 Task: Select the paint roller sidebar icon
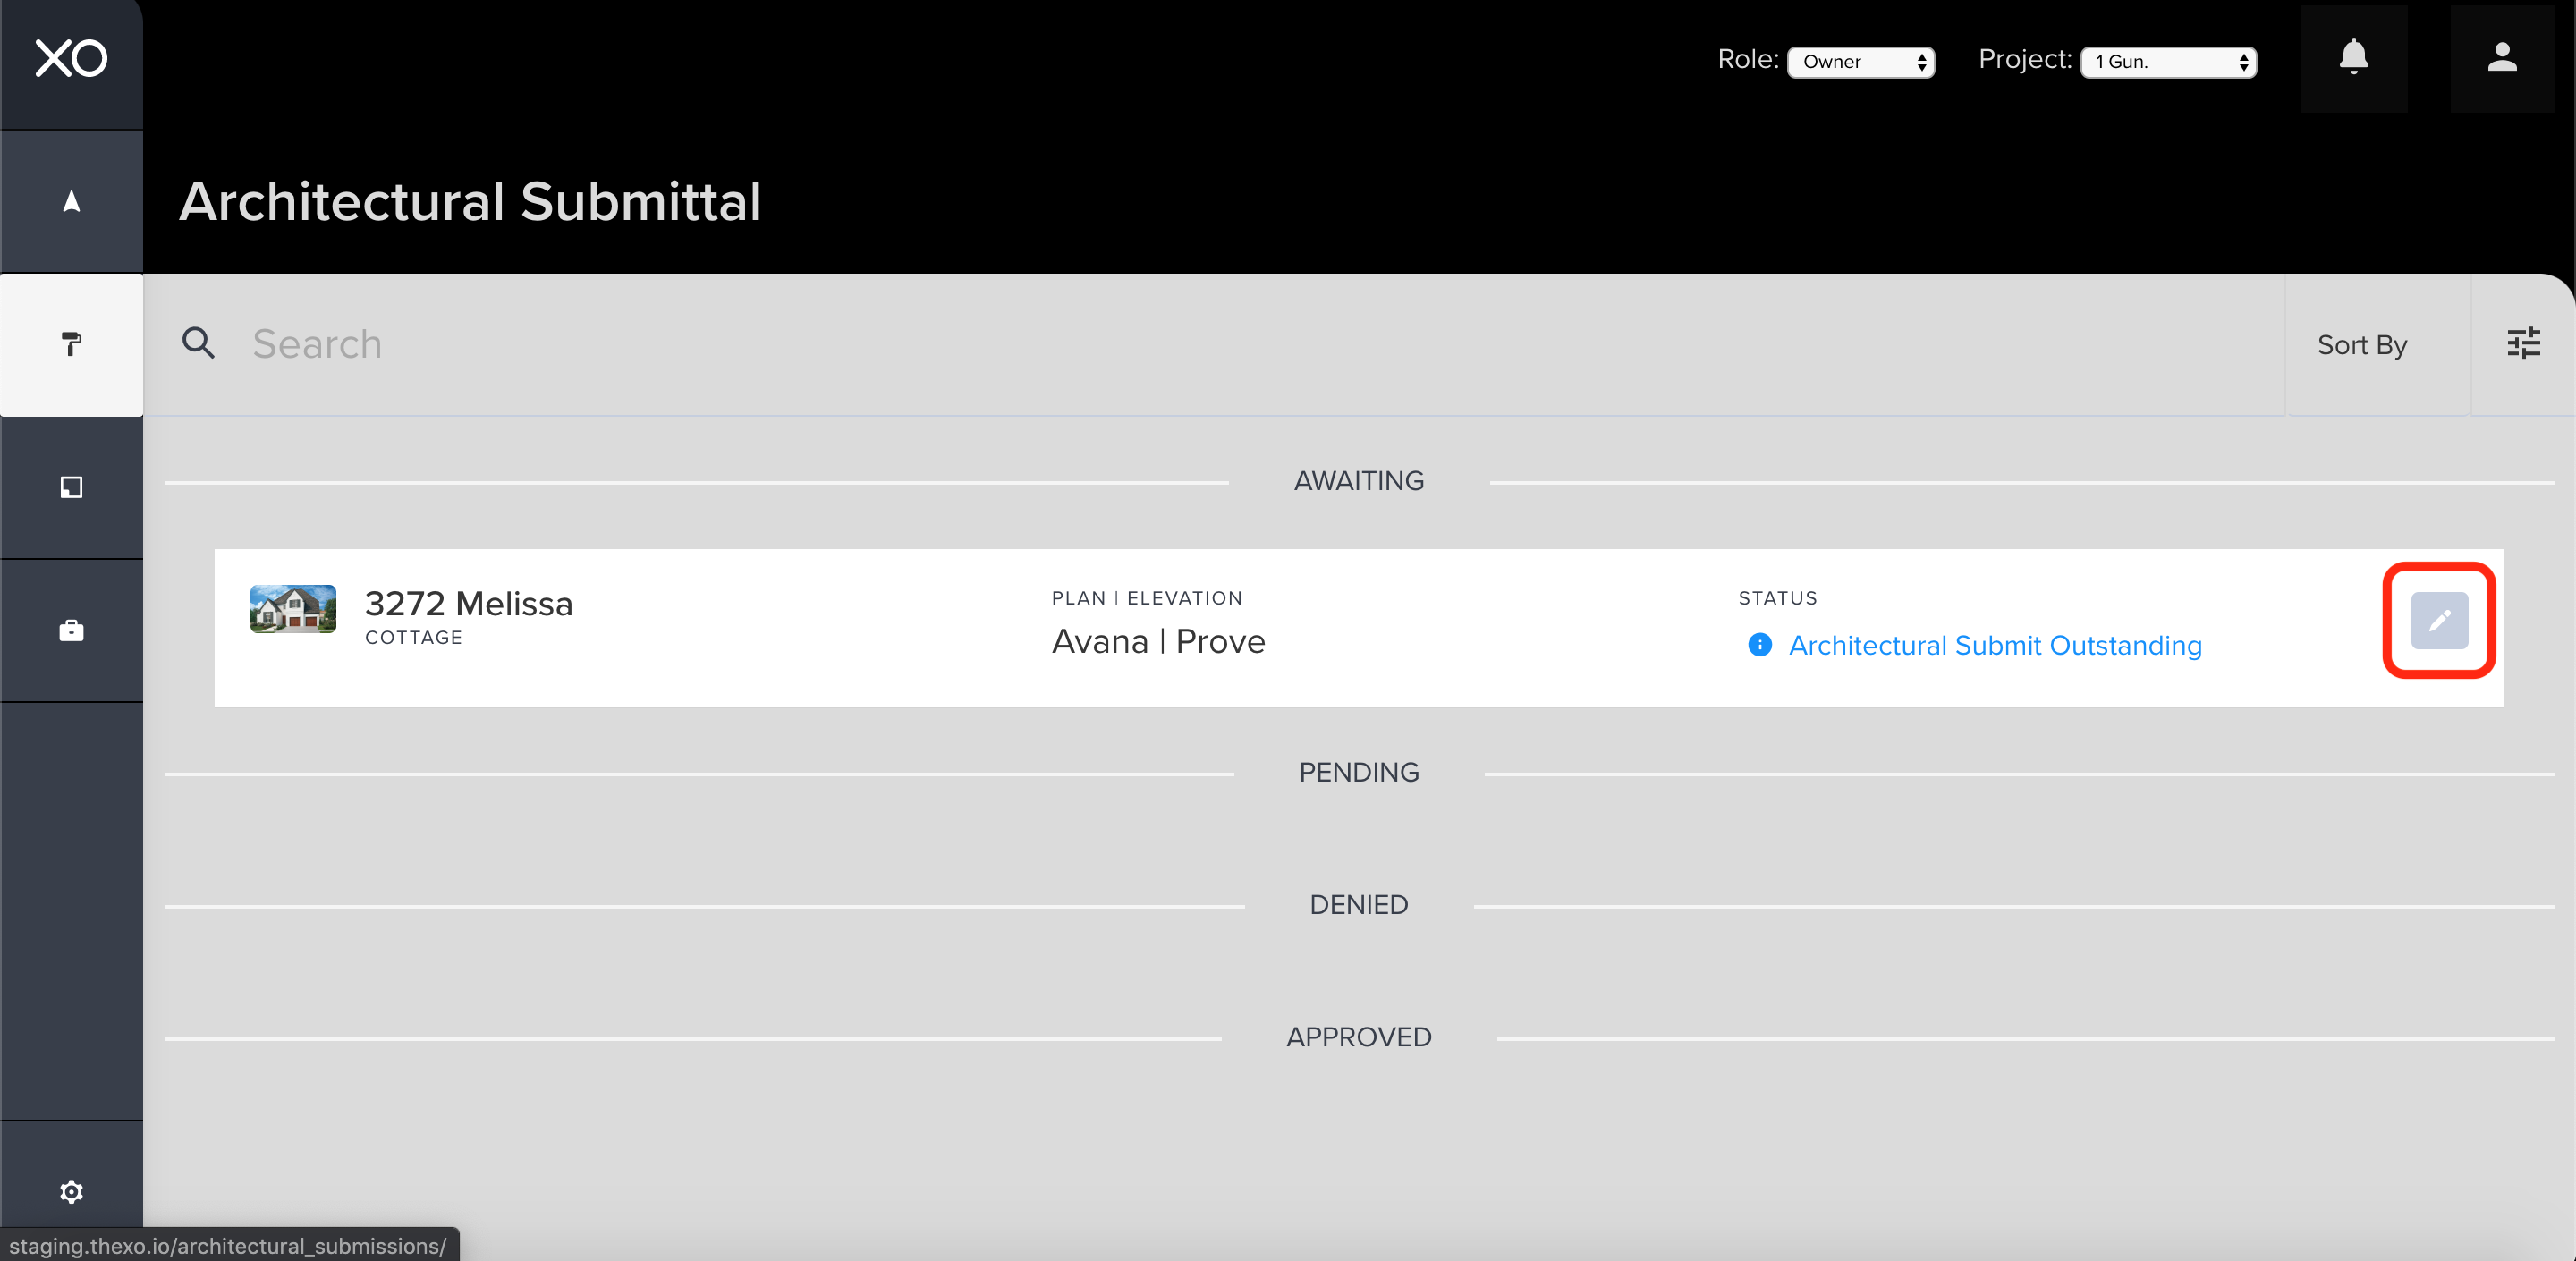(71, 344)
